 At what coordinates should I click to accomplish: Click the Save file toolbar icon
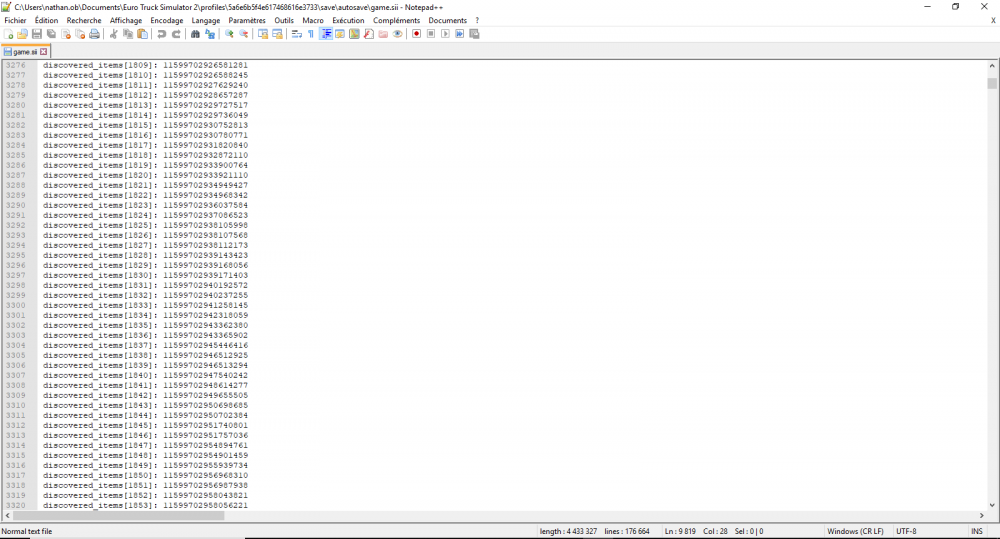pyautogui.click(x=37, y=34)
